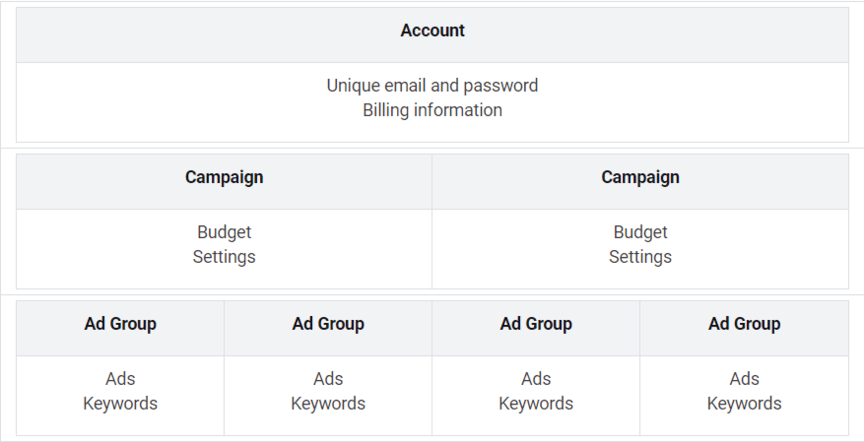
Task: Click the third Ad Group header
Action: (536, 324)
